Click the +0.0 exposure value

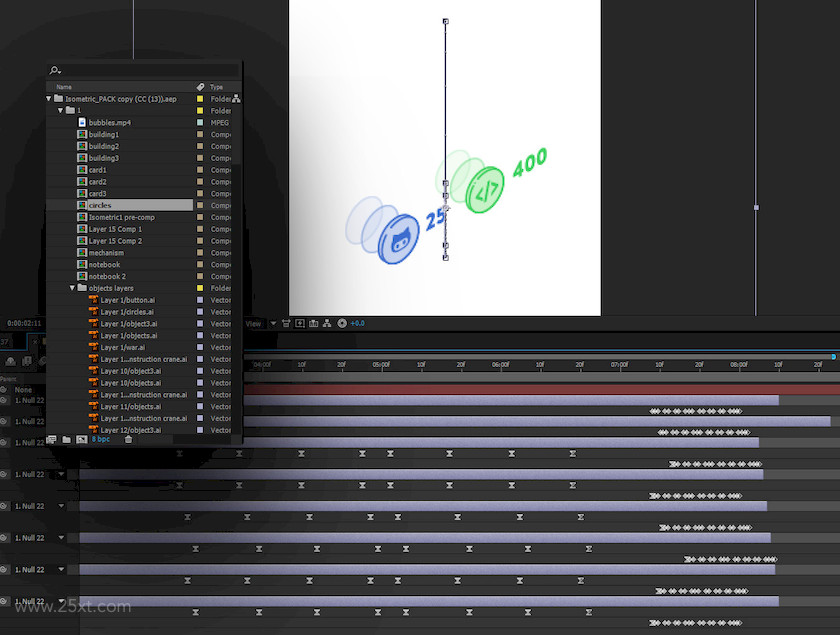click(357, 323)
